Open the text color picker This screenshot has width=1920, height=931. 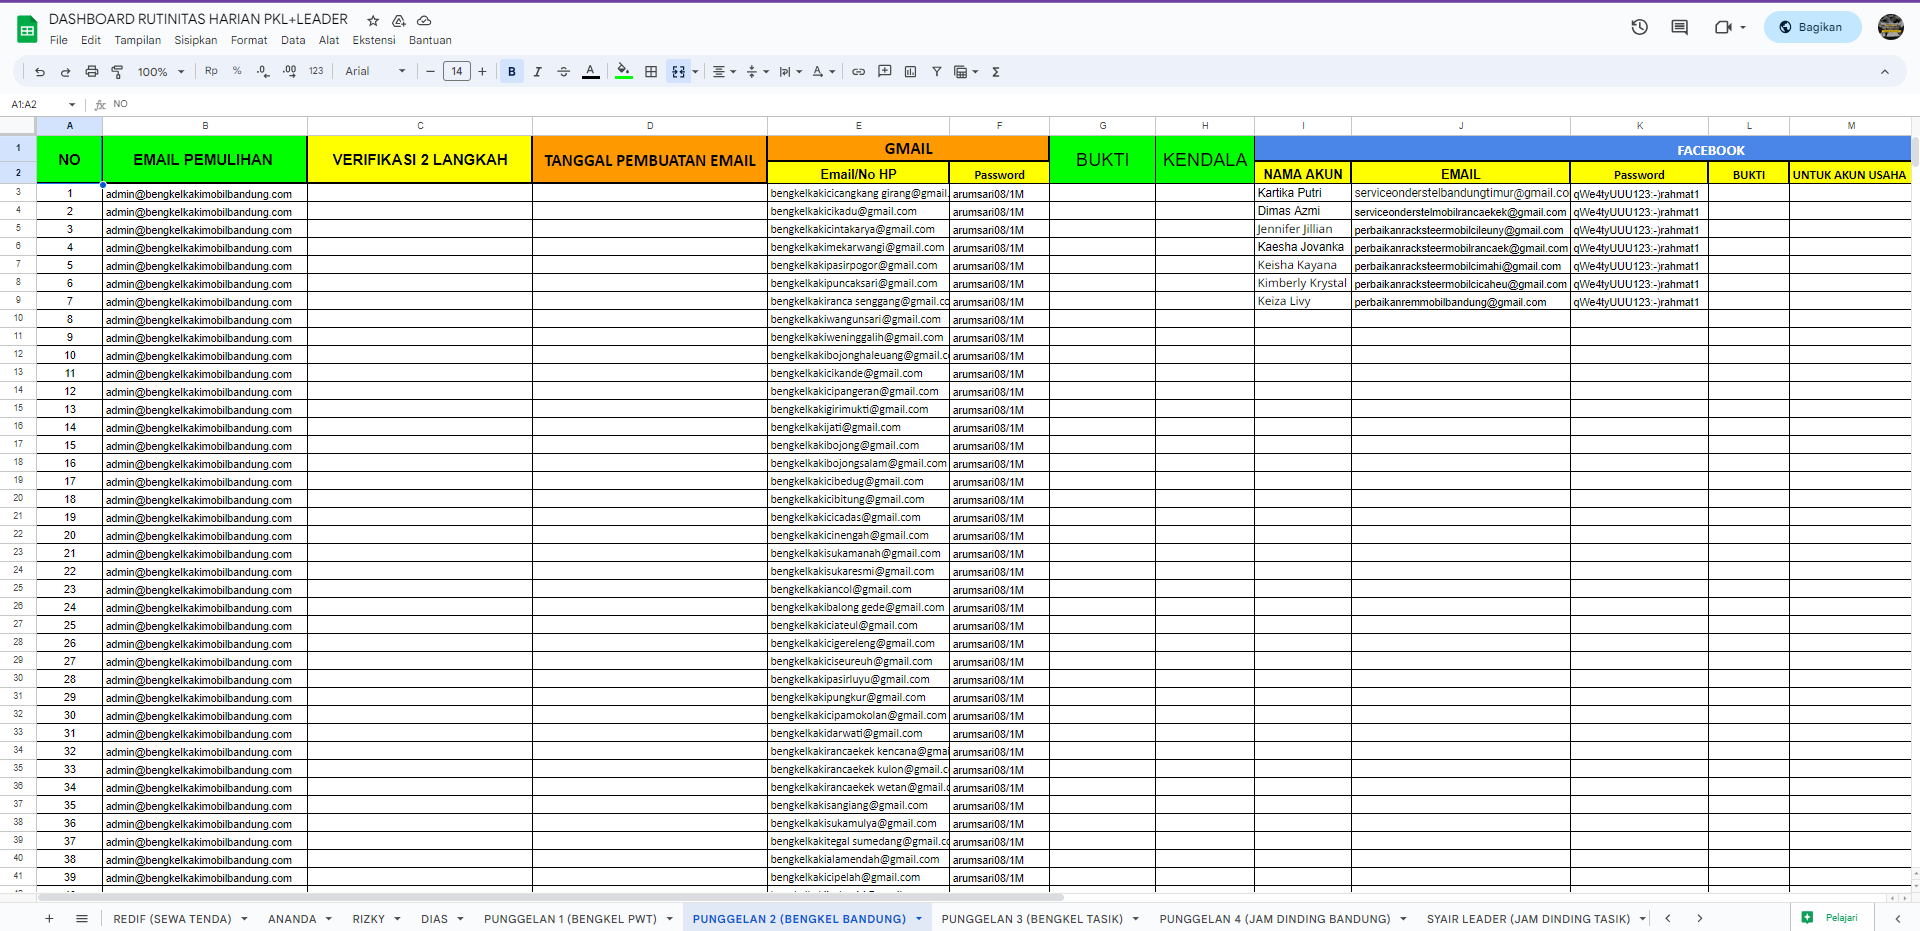click(591, 71)
